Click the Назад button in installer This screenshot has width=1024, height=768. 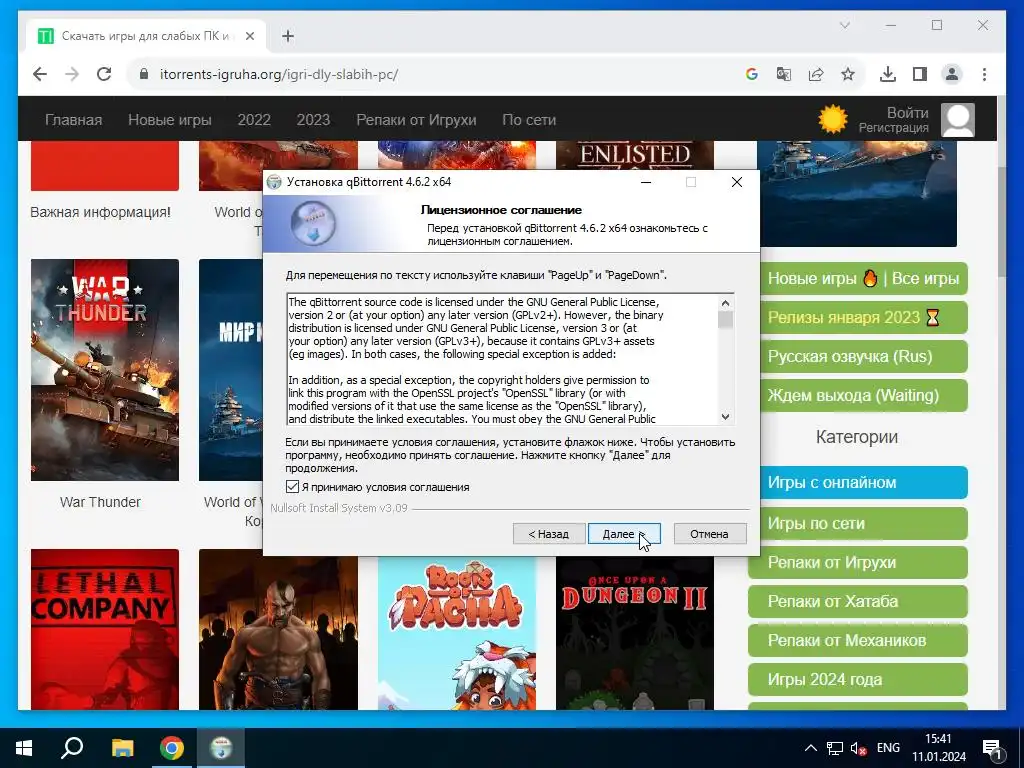[x=548, y=534]
